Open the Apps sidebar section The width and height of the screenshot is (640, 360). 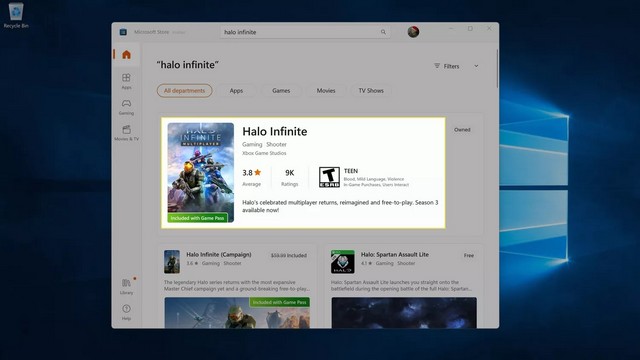coord(126,81)
